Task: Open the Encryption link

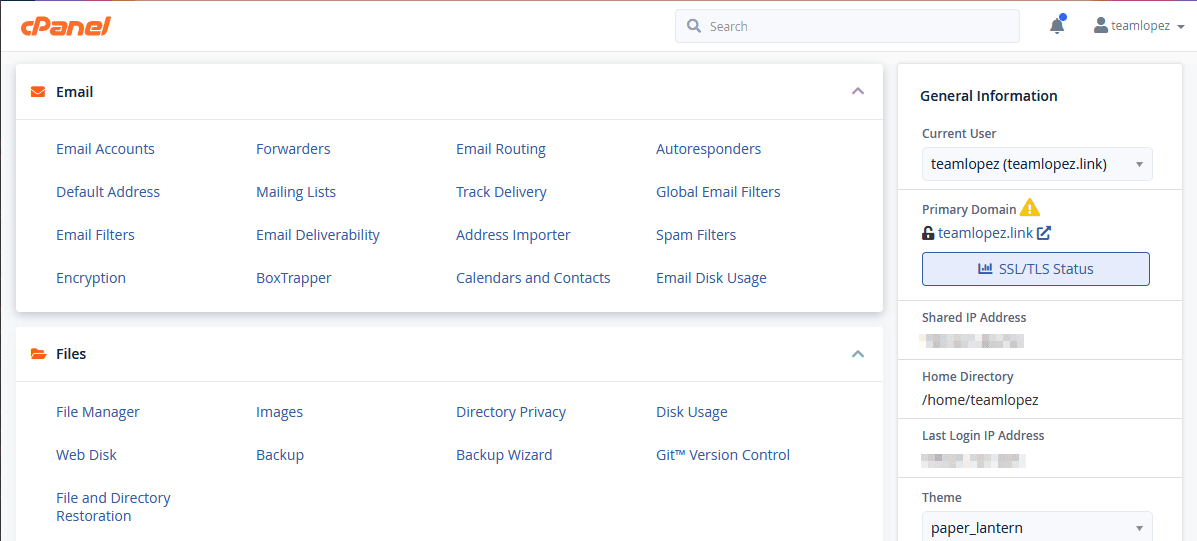Action: 91,278
